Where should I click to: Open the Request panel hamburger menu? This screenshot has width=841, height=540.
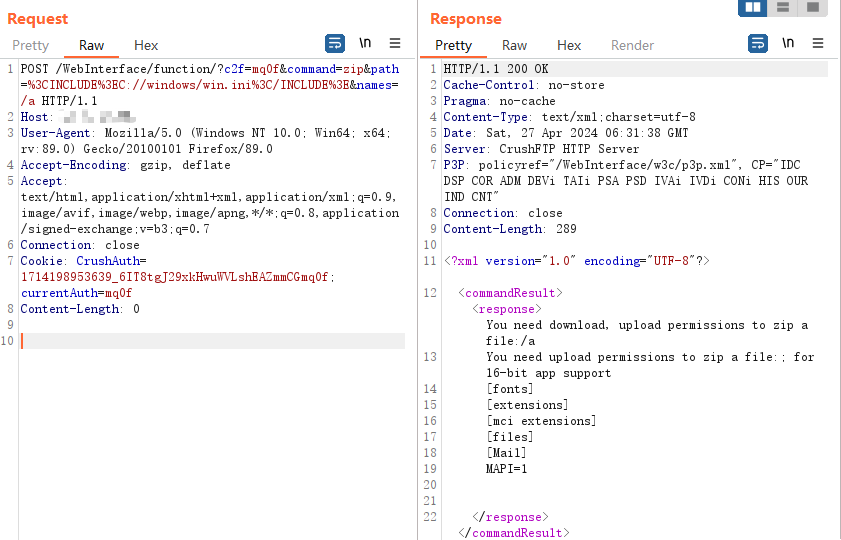pos(395,43)
